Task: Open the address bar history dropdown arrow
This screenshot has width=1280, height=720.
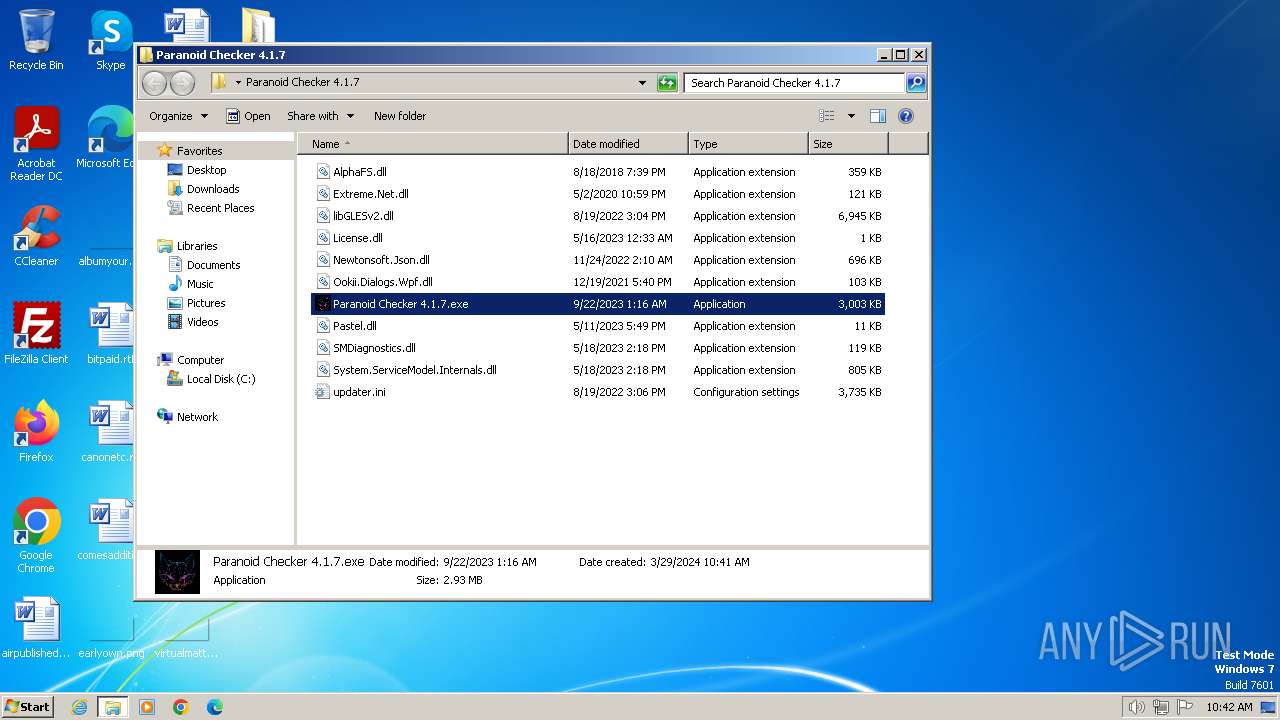Action: (642, 83)
